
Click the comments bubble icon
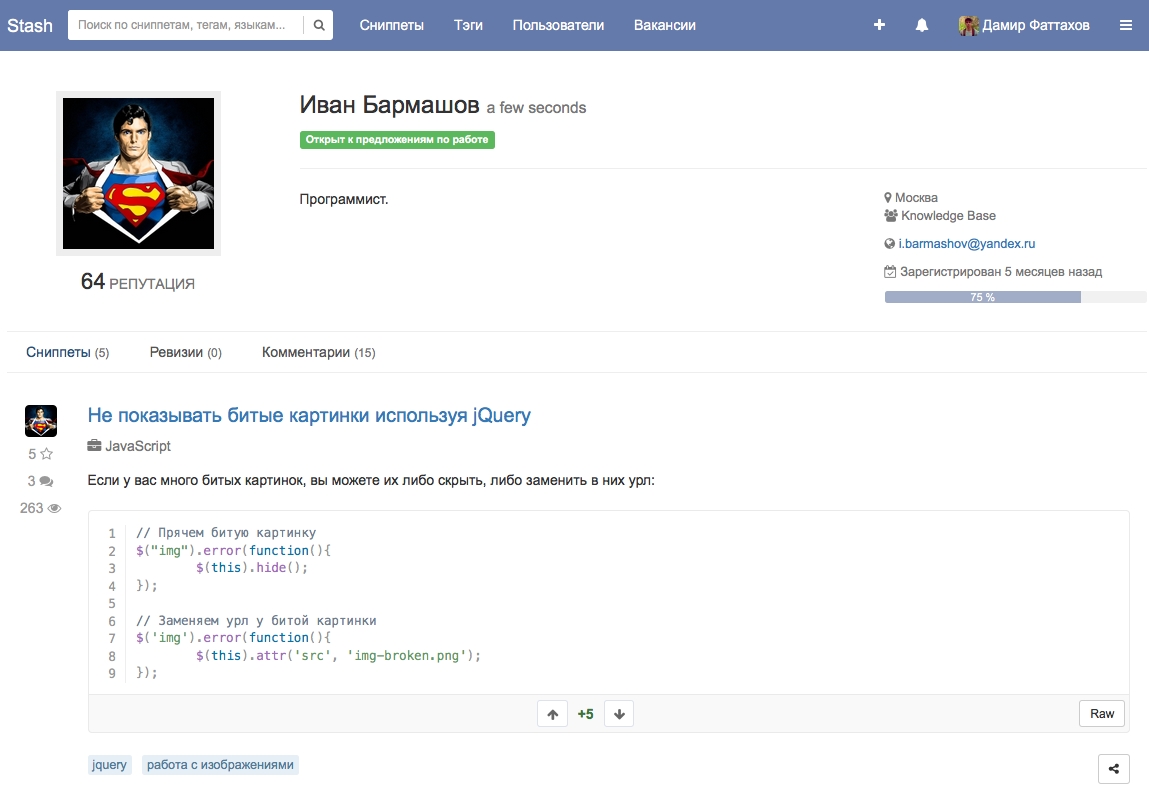[46, 481]
